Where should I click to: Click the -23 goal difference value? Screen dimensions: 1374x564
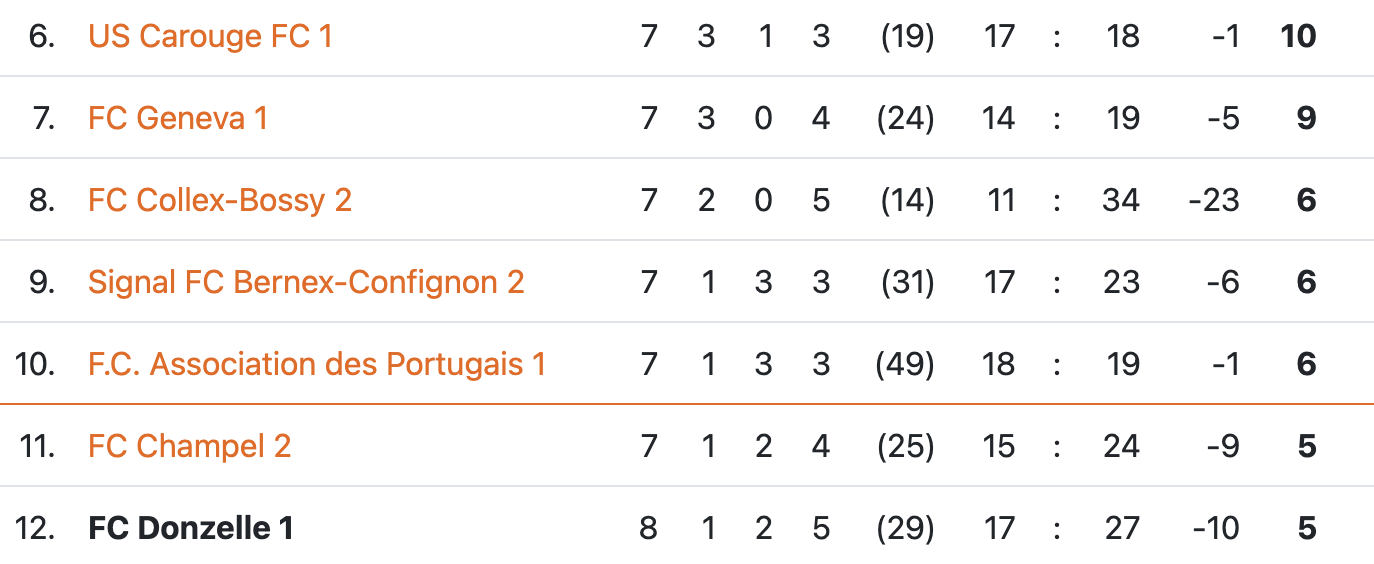[x=1214, y=201]
